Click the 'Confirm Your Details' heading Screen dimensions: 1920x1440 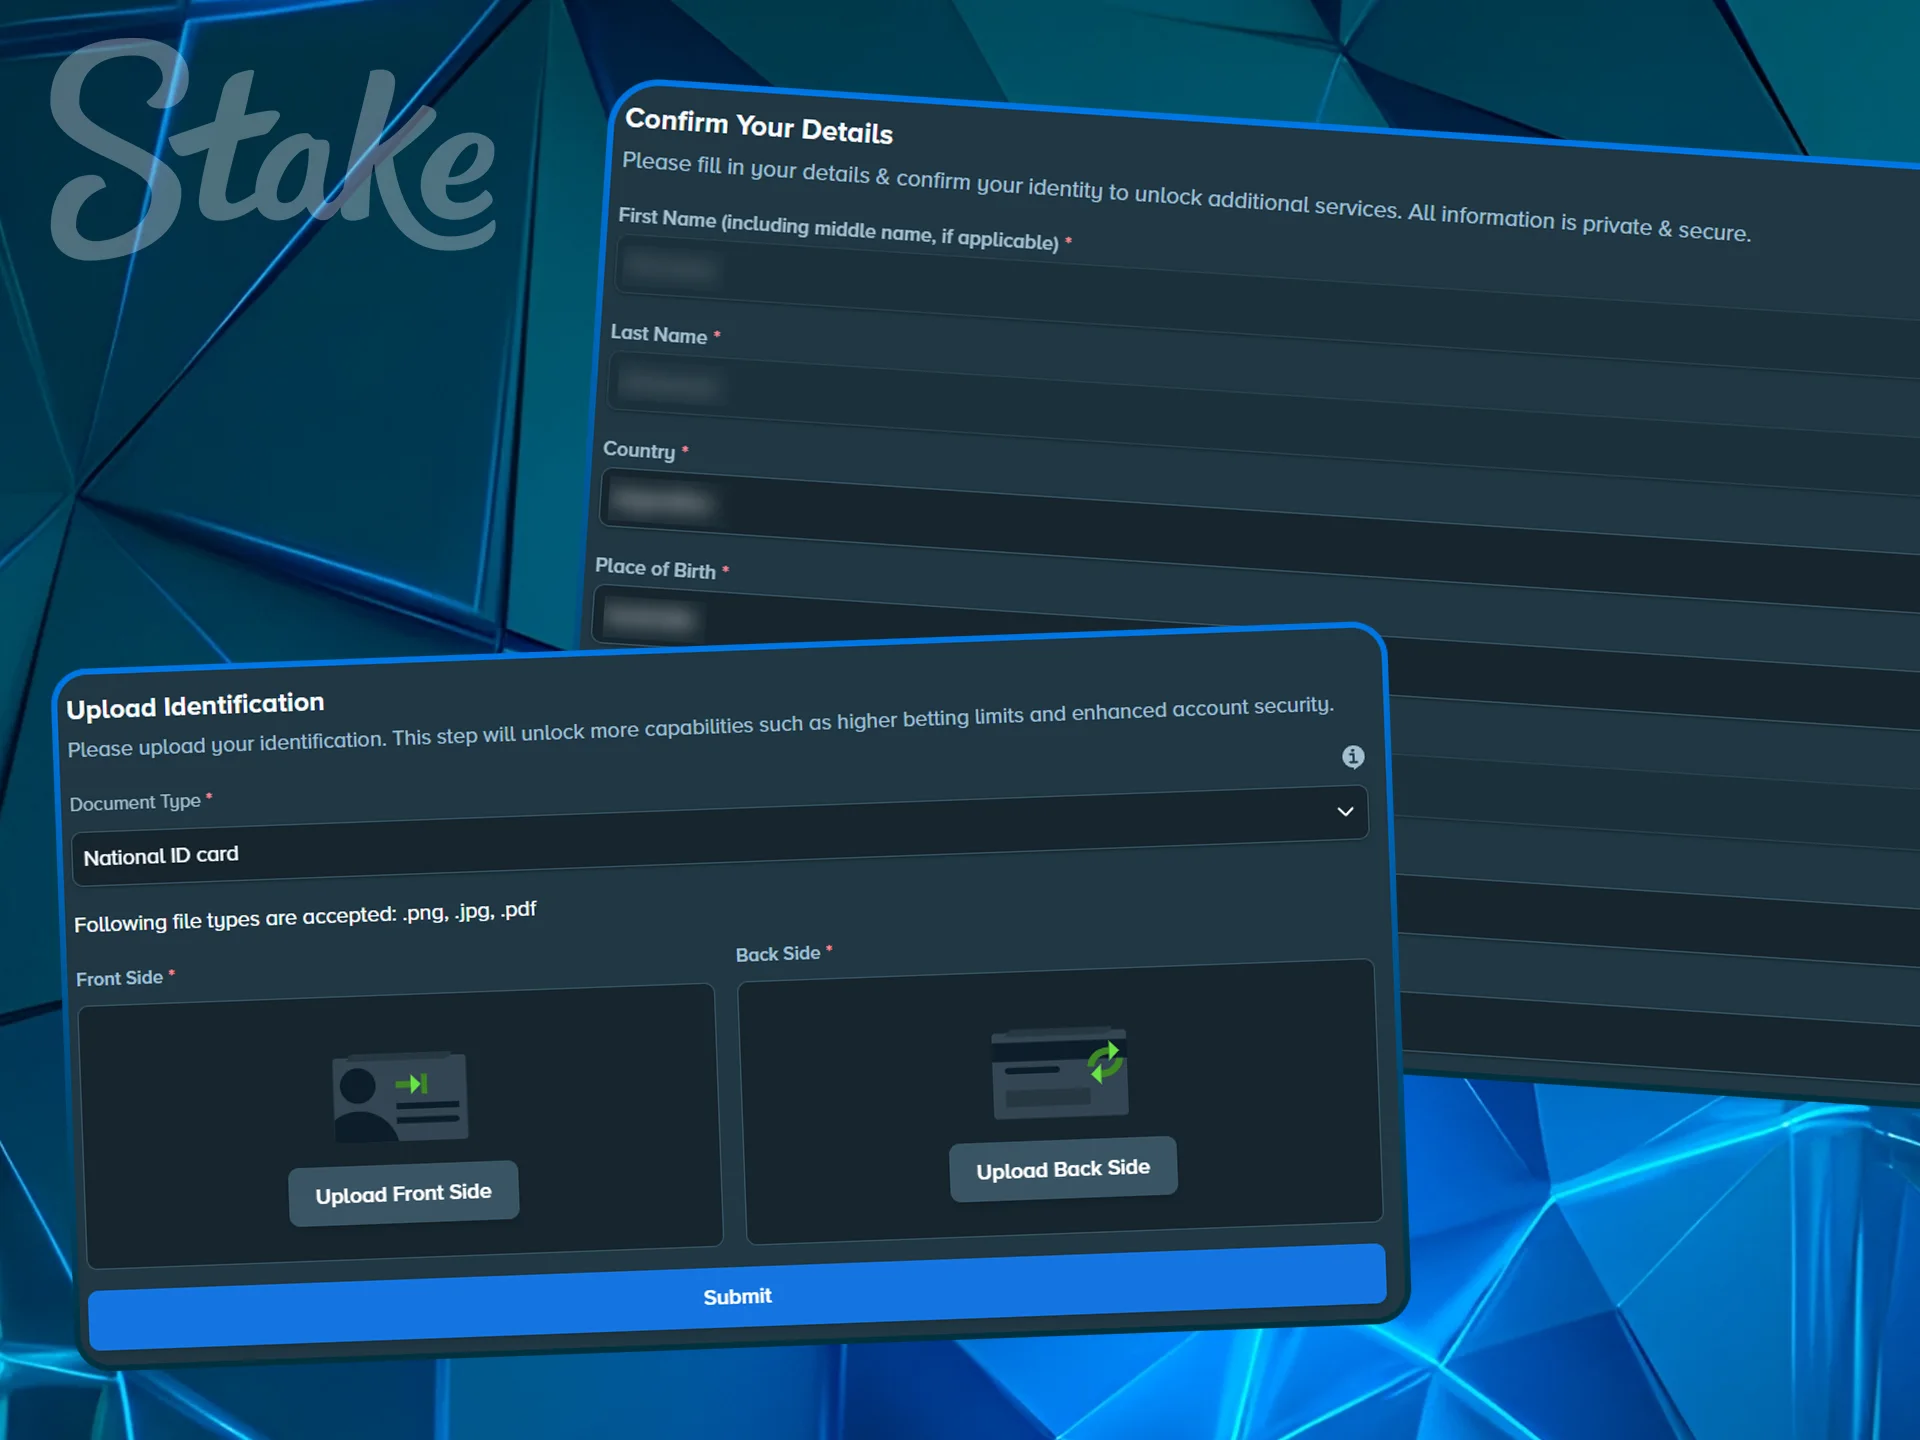click(x=759, y=126)
